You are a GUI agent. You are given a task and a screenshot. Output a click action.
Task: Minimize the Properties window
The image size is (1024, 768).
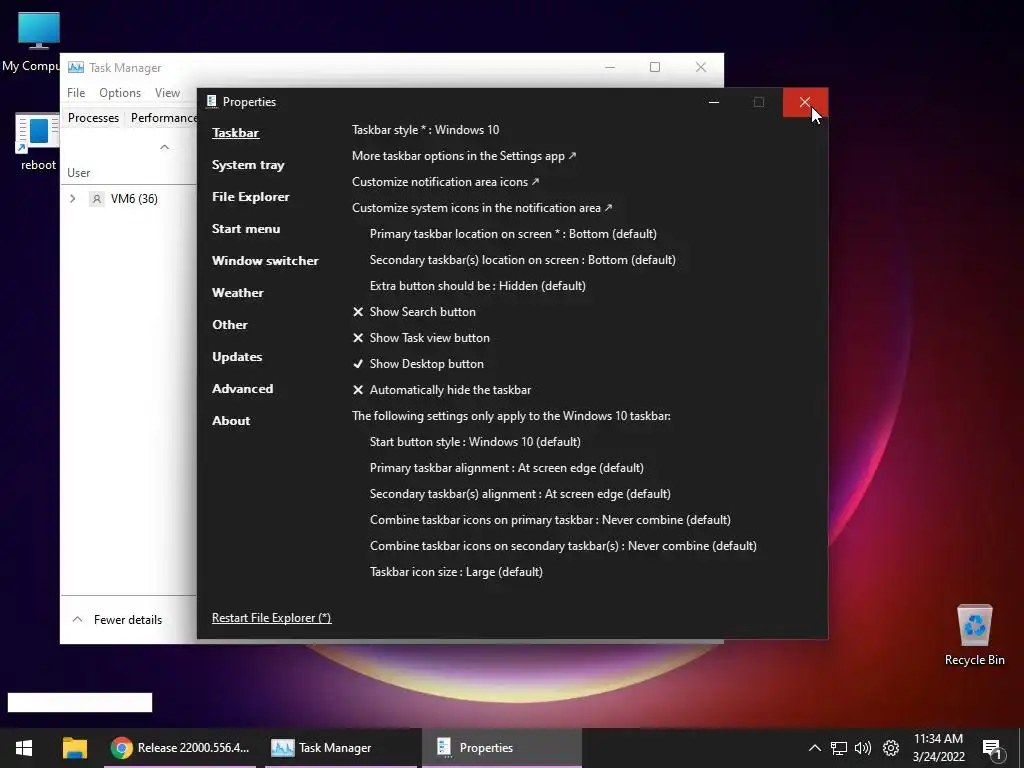pyautogui.click(x=714, y=102)
